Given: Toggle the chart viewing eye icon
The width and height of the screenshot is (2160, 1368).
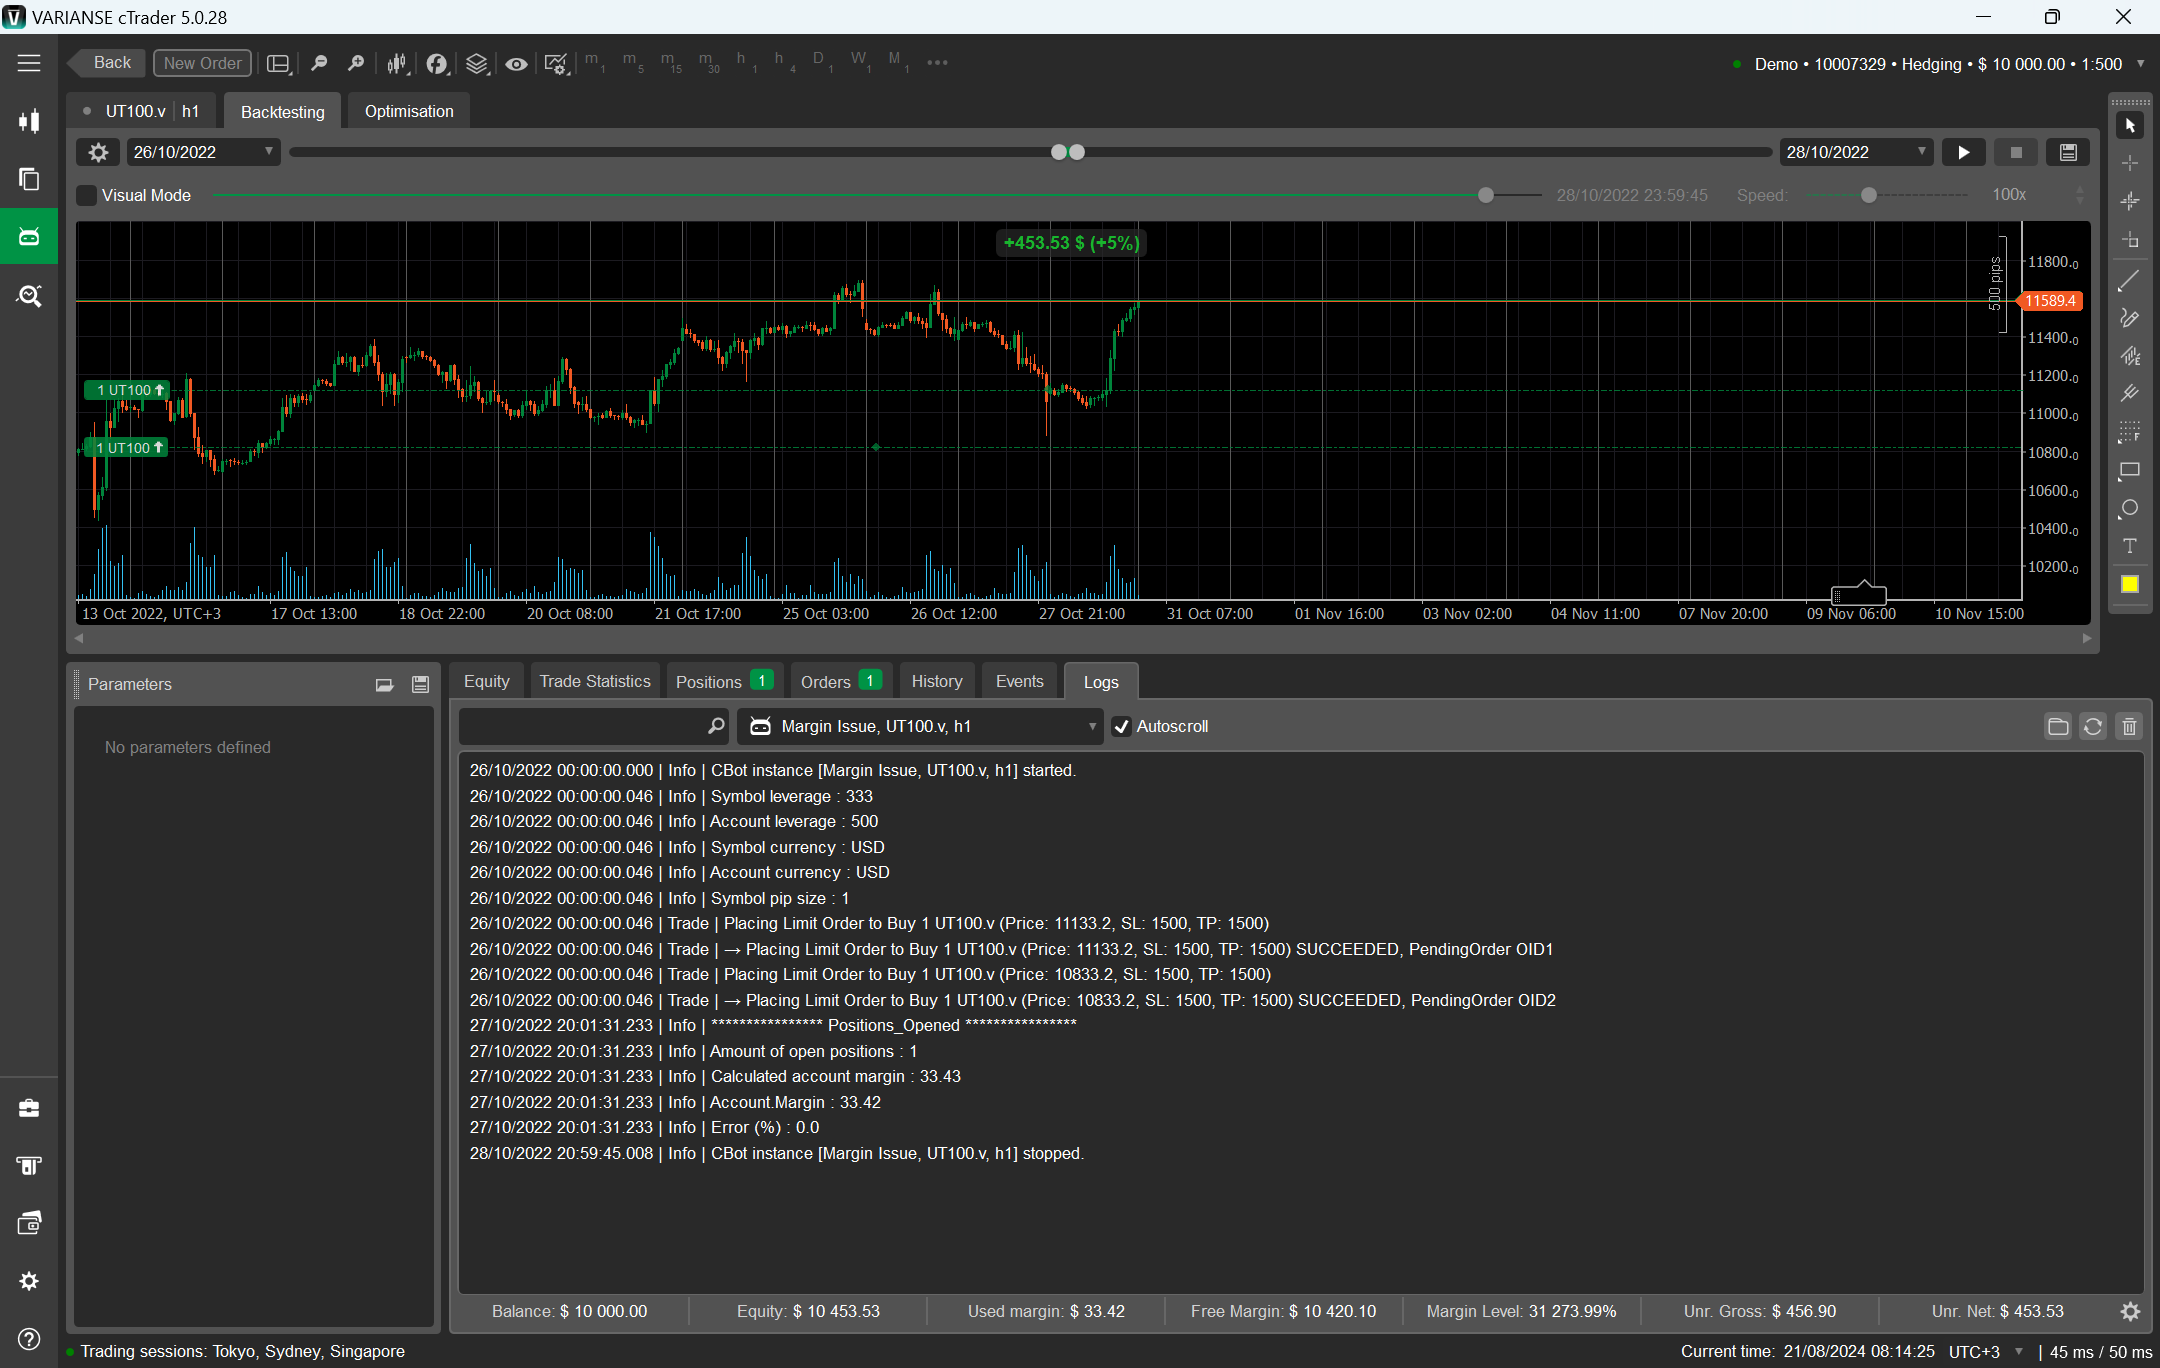Looking at the screenshot, I should [x=516, y=63].
